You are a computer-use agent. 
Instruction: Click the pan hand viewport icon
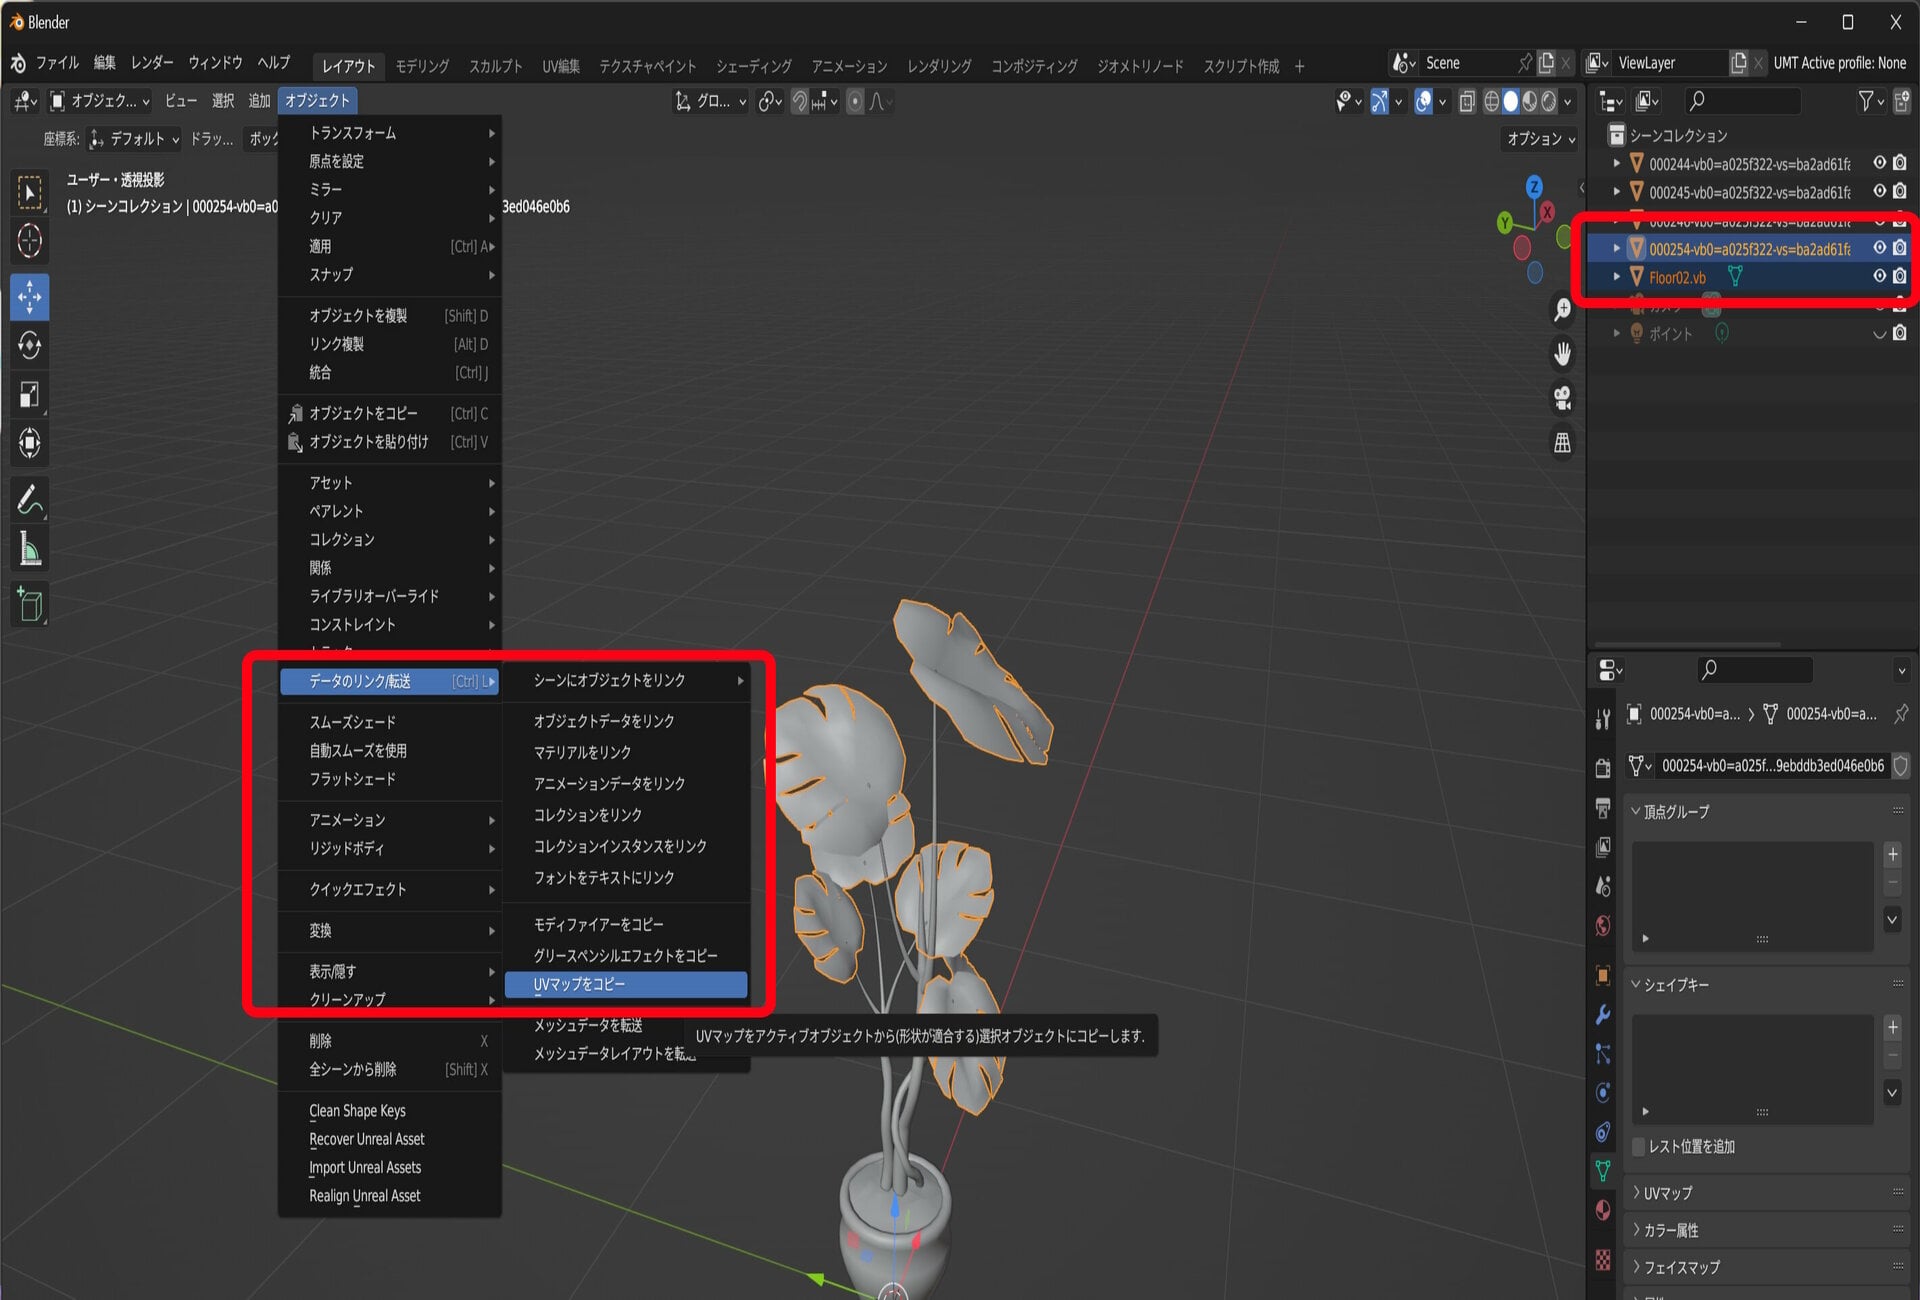click(1562, 354)
